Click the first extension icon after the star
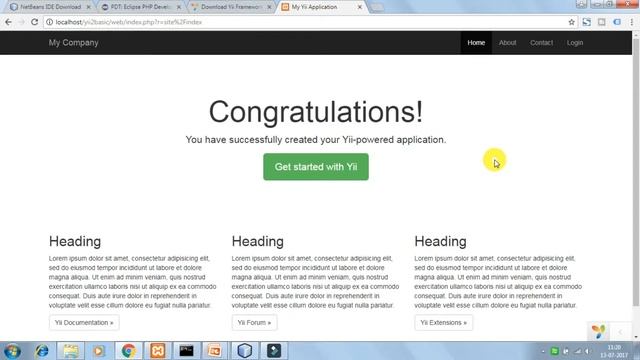640x360 pixels. (x=587, y=22)
